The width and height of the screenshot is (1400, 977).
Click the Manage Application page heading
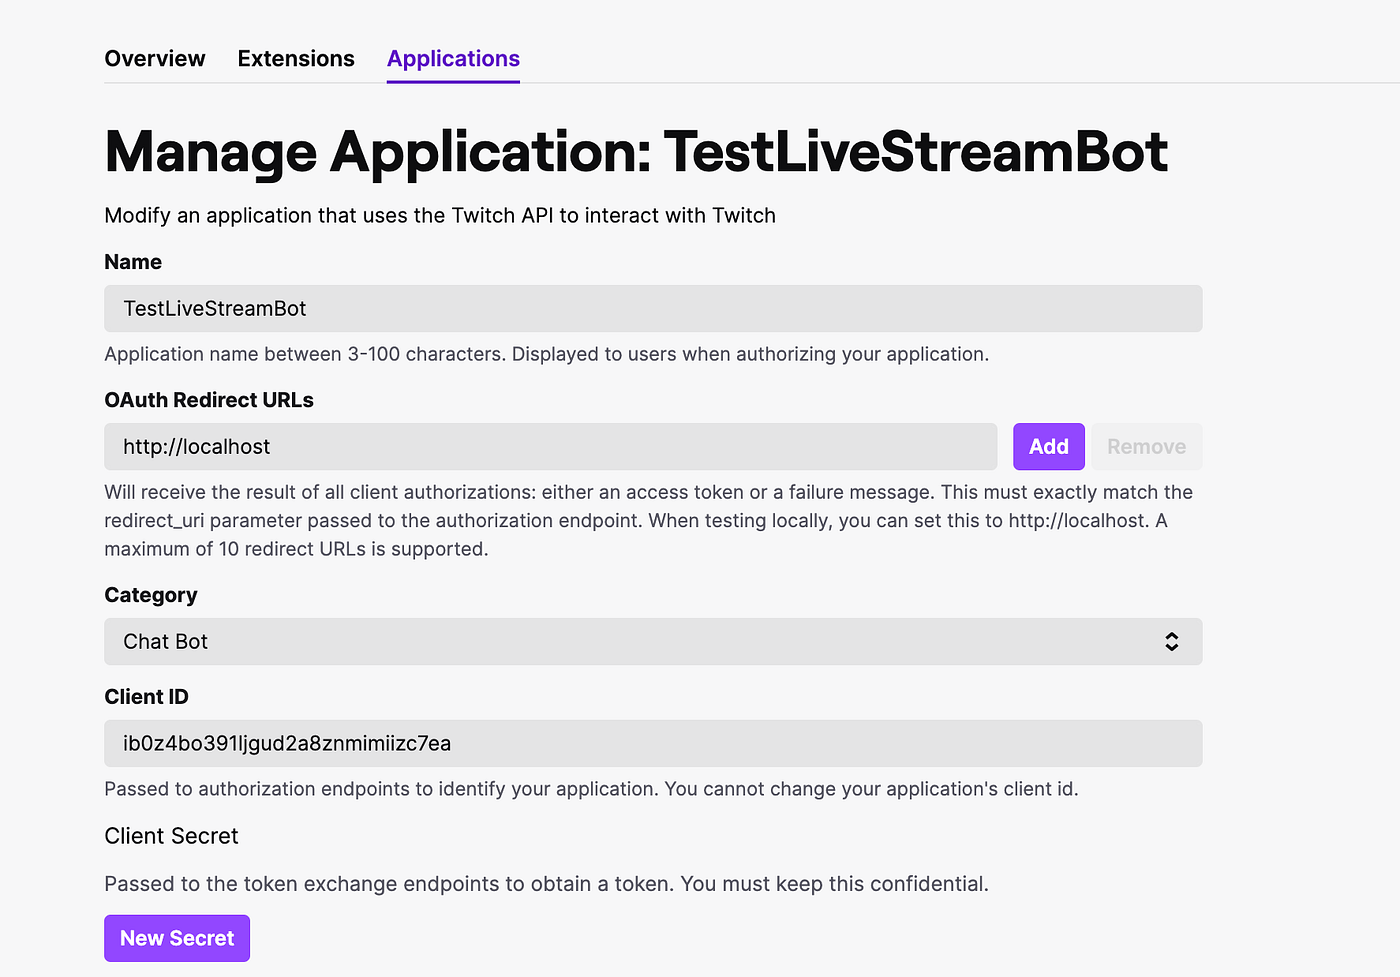coord(636,152)
